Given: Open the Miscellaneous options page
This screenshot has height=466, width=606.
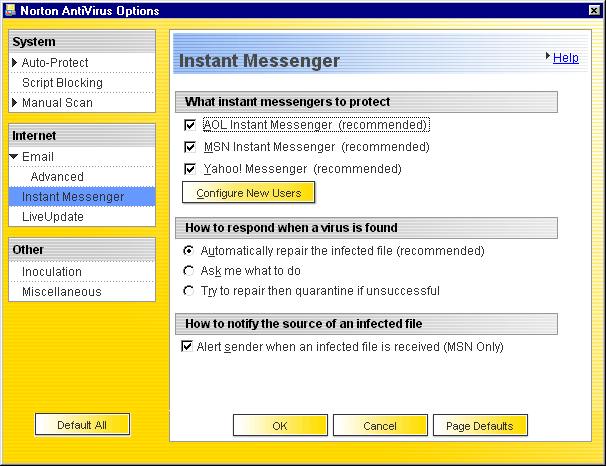Looking at the screenshot, I should point(61,292).
